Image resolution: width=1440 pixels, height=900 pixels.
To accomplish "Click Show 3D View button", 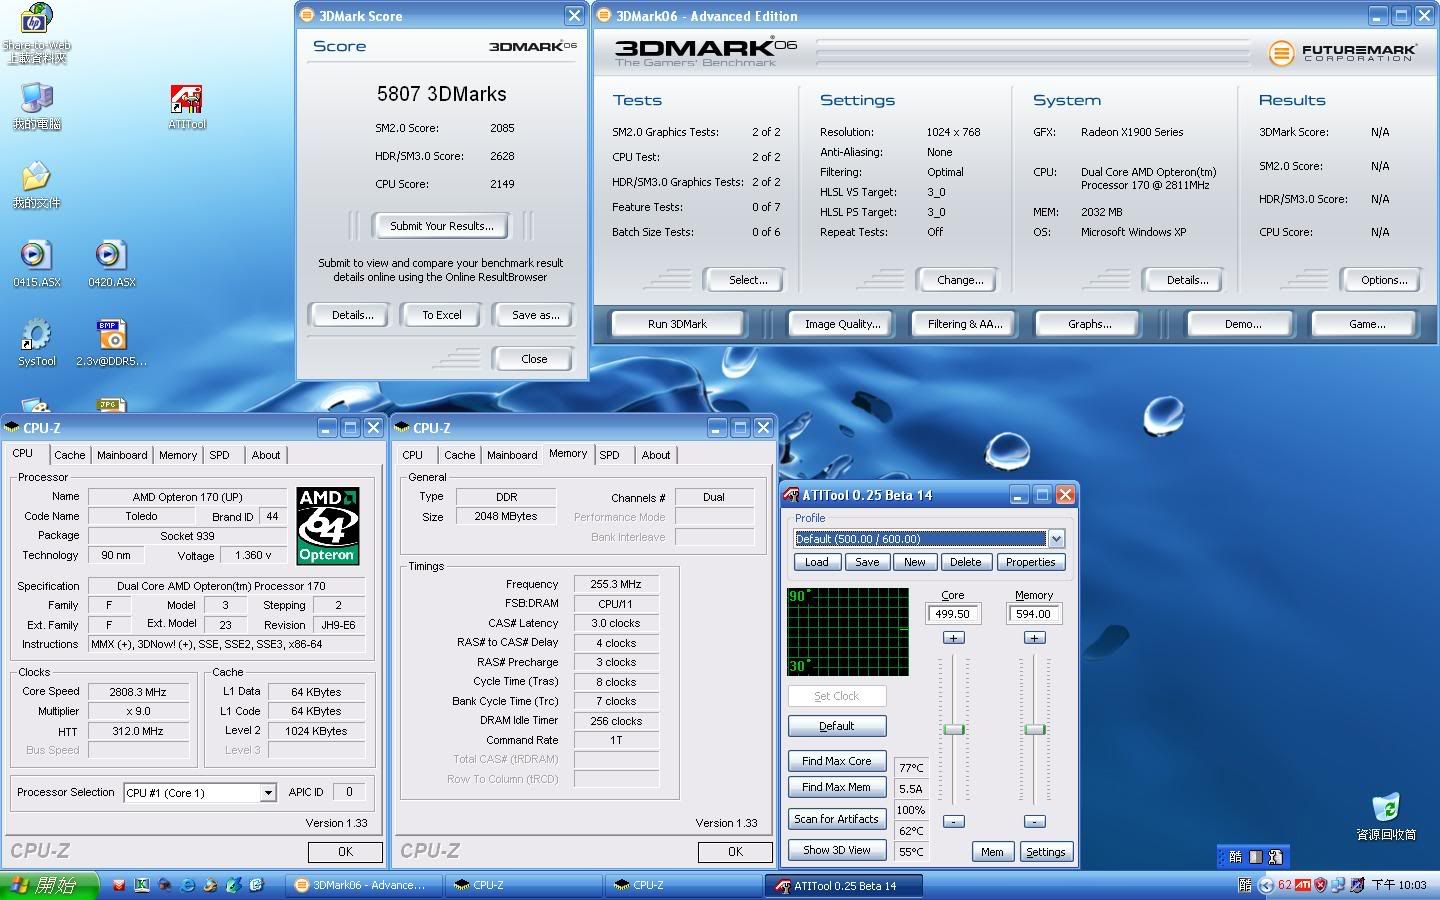I will (837, 850).
